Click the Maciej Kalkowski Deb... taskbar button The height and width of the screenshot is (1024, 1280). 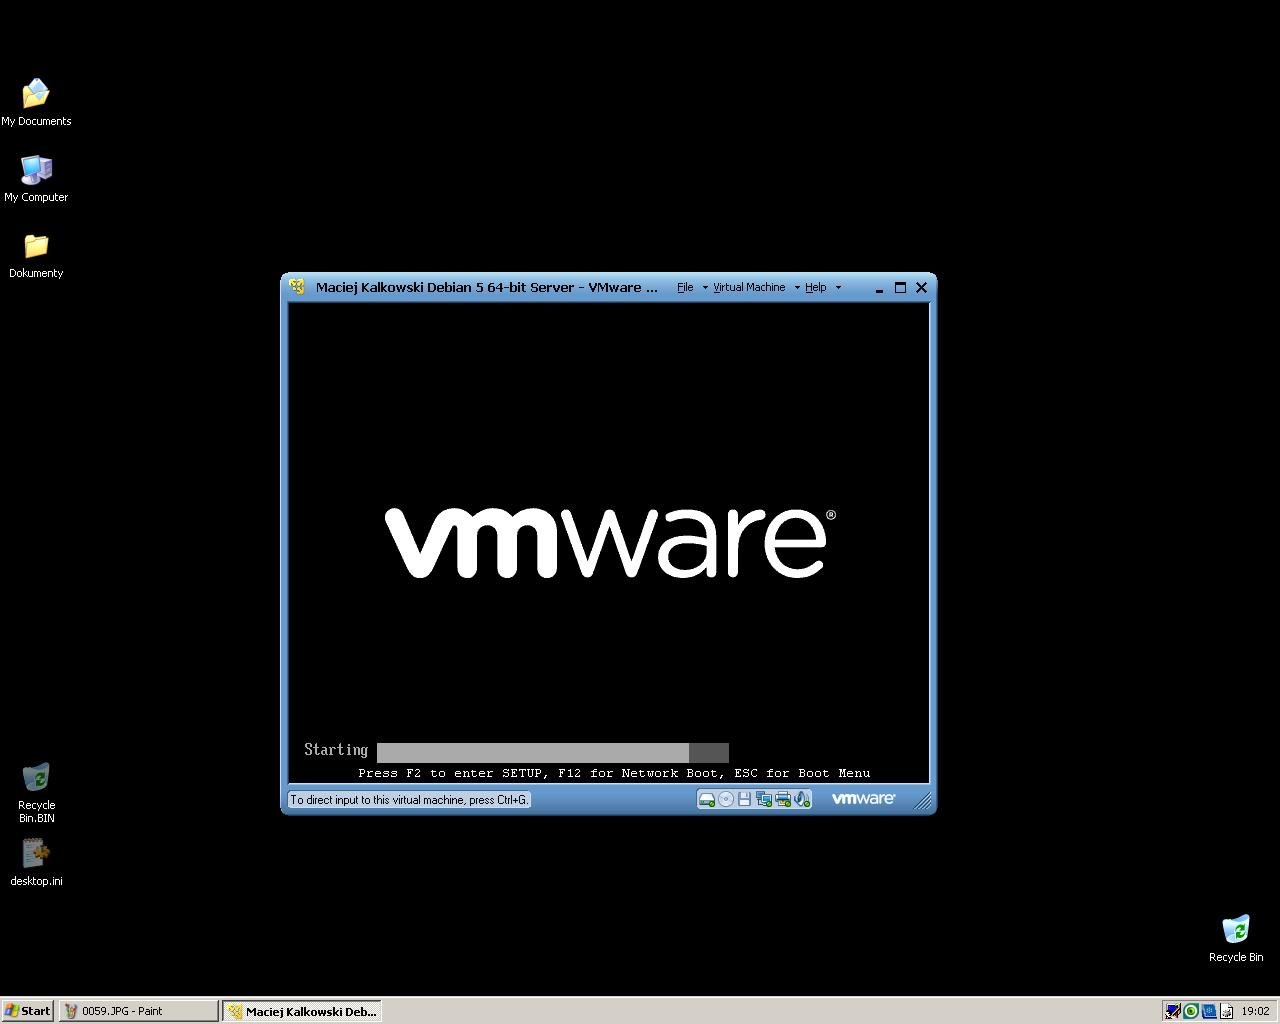click(x=302, y=1011)
